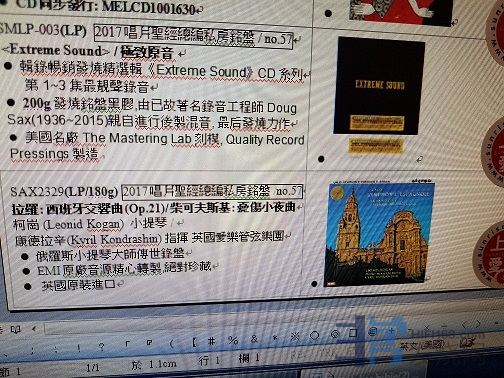Open the reading layout book icon
The height and width of the screenshot is (378, 504).
click(15, 329)
